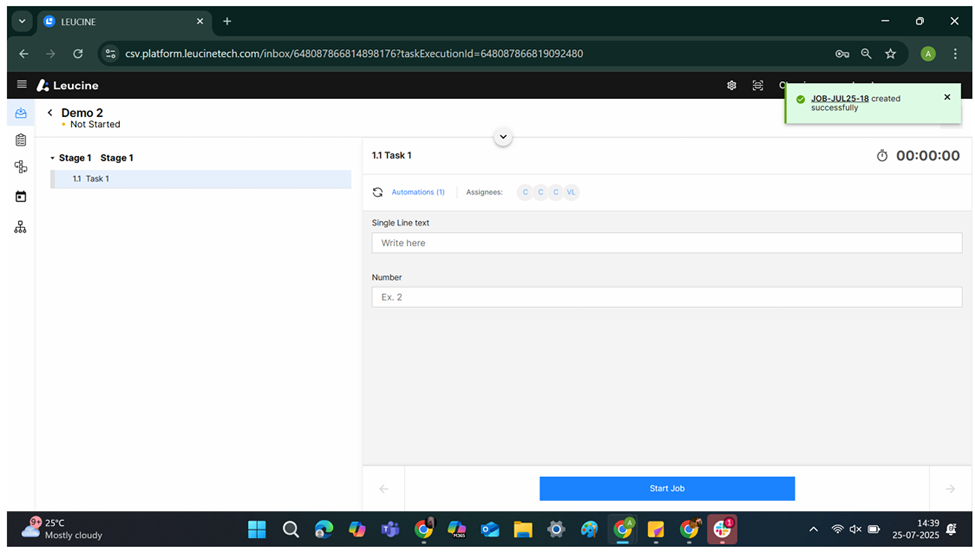Click the clipboard checklist icon in sidebar
This screenshot has width=975, height=552.
click(20, 140)
